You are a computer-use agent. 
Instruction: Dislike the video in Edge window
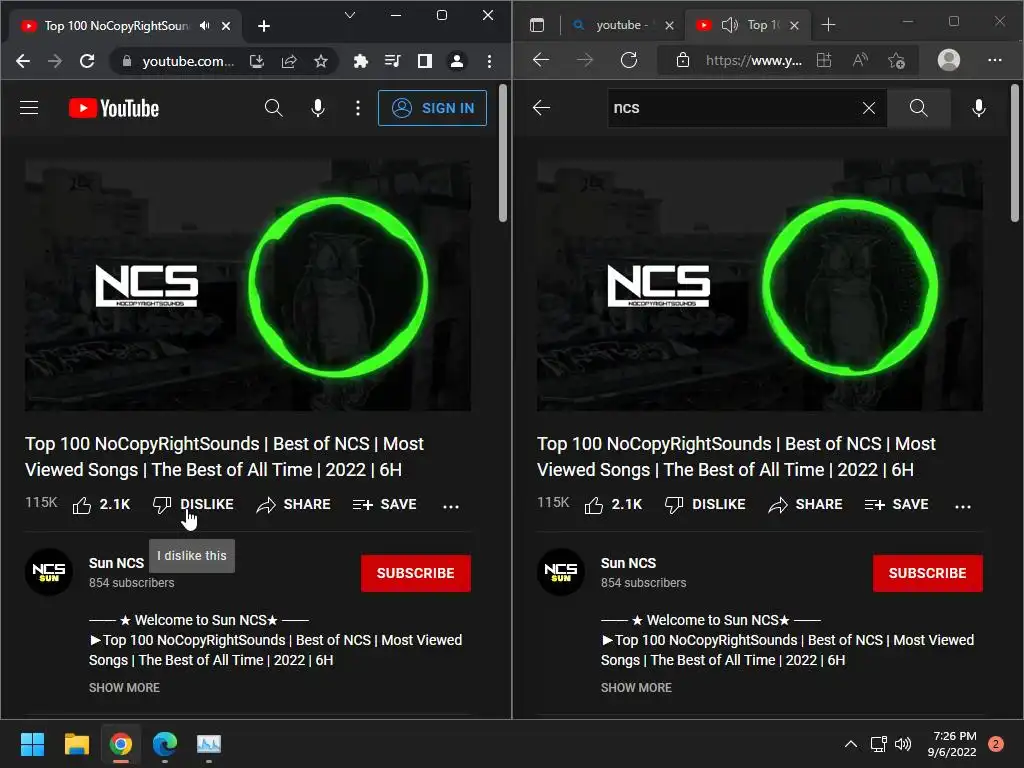click(x=705, y=504)
